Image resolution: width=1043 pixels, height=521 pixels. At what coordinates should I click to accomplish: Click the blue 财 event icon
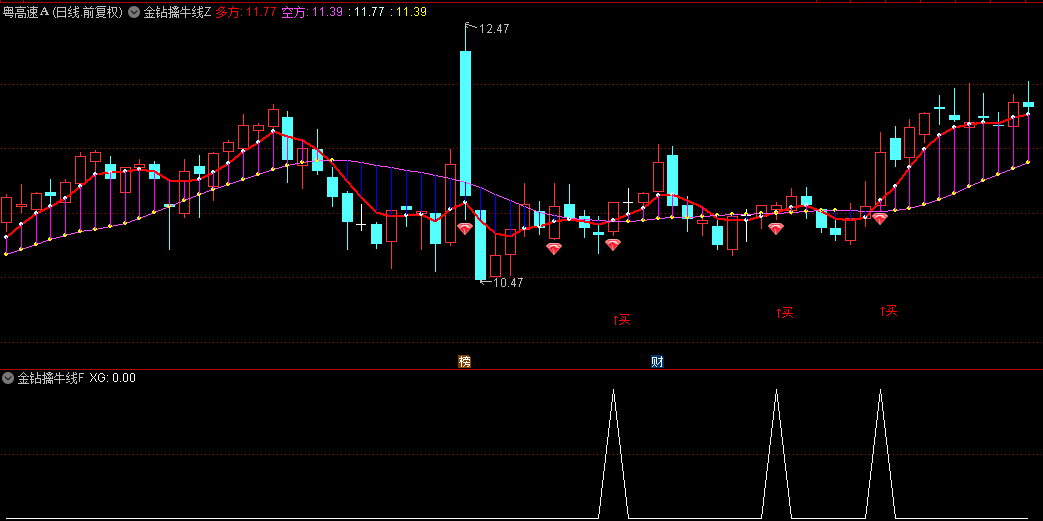coord(657,361)
